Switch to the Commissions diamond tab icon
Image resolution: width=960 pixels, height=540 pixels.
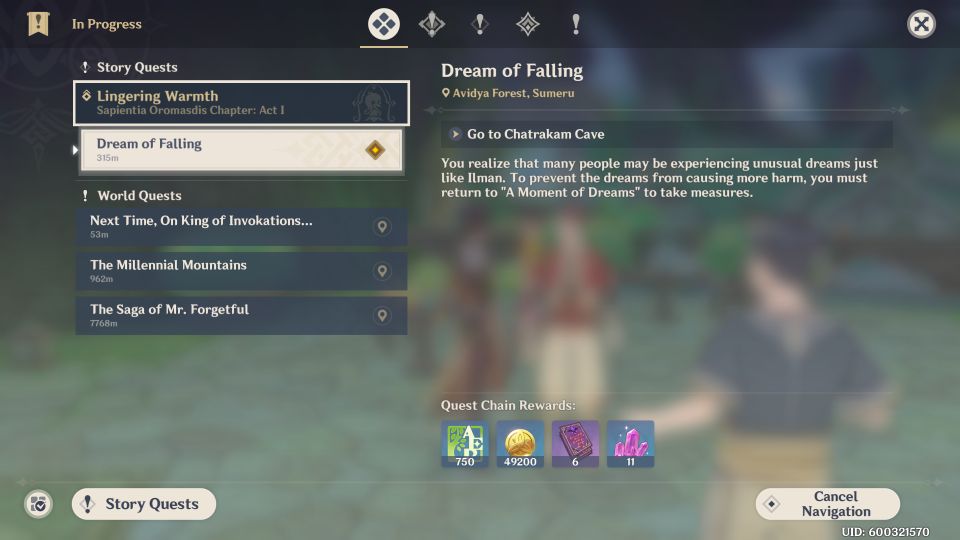click(528, 24)
